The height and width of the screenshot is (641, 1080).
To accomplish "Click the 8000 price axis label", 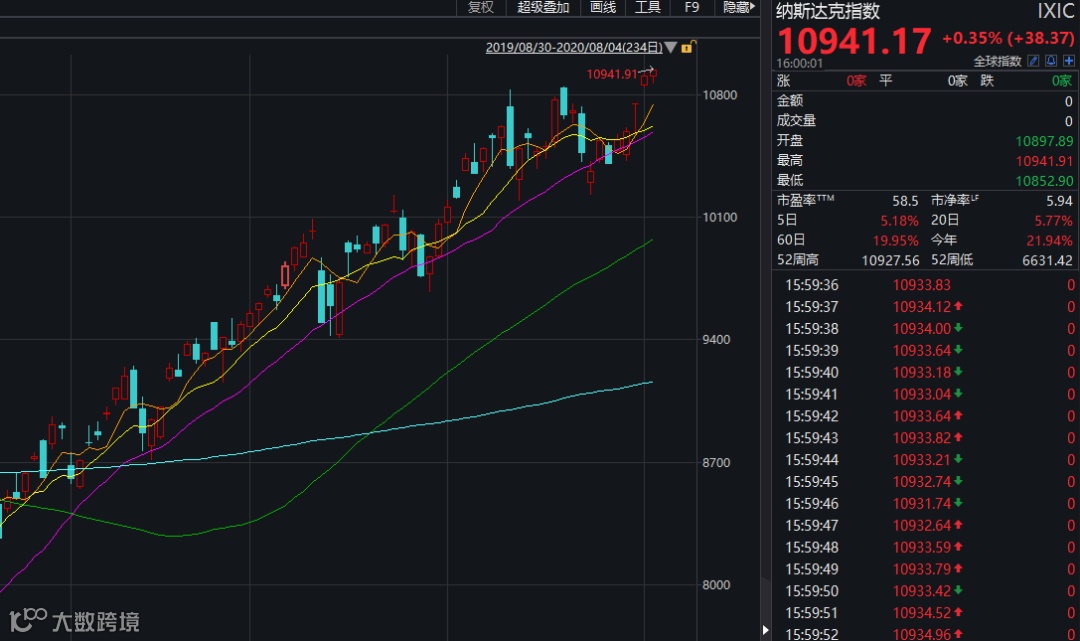I will click(x=716, y=585).
